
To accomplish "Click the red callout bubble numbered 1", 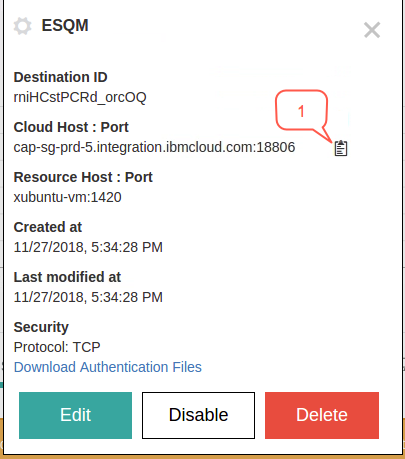I will [301, 111].
